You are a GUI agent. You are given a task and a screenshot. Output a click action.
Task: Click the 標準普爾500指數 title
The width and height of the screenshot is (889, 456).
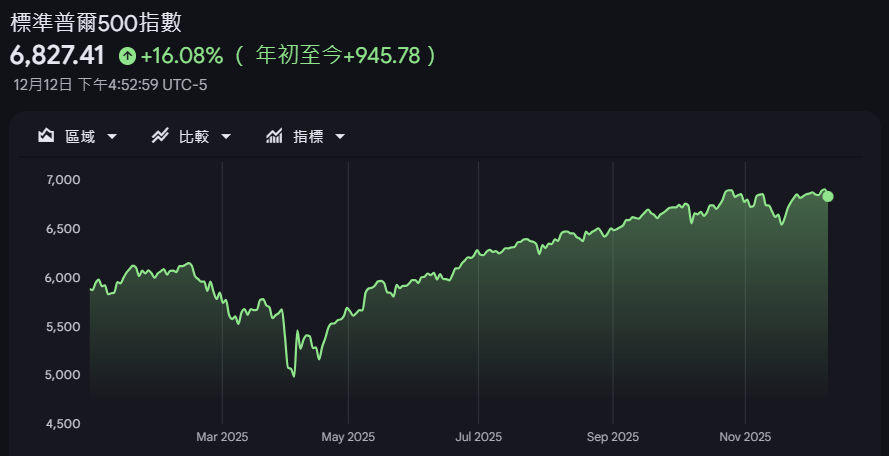click(96, 23)
